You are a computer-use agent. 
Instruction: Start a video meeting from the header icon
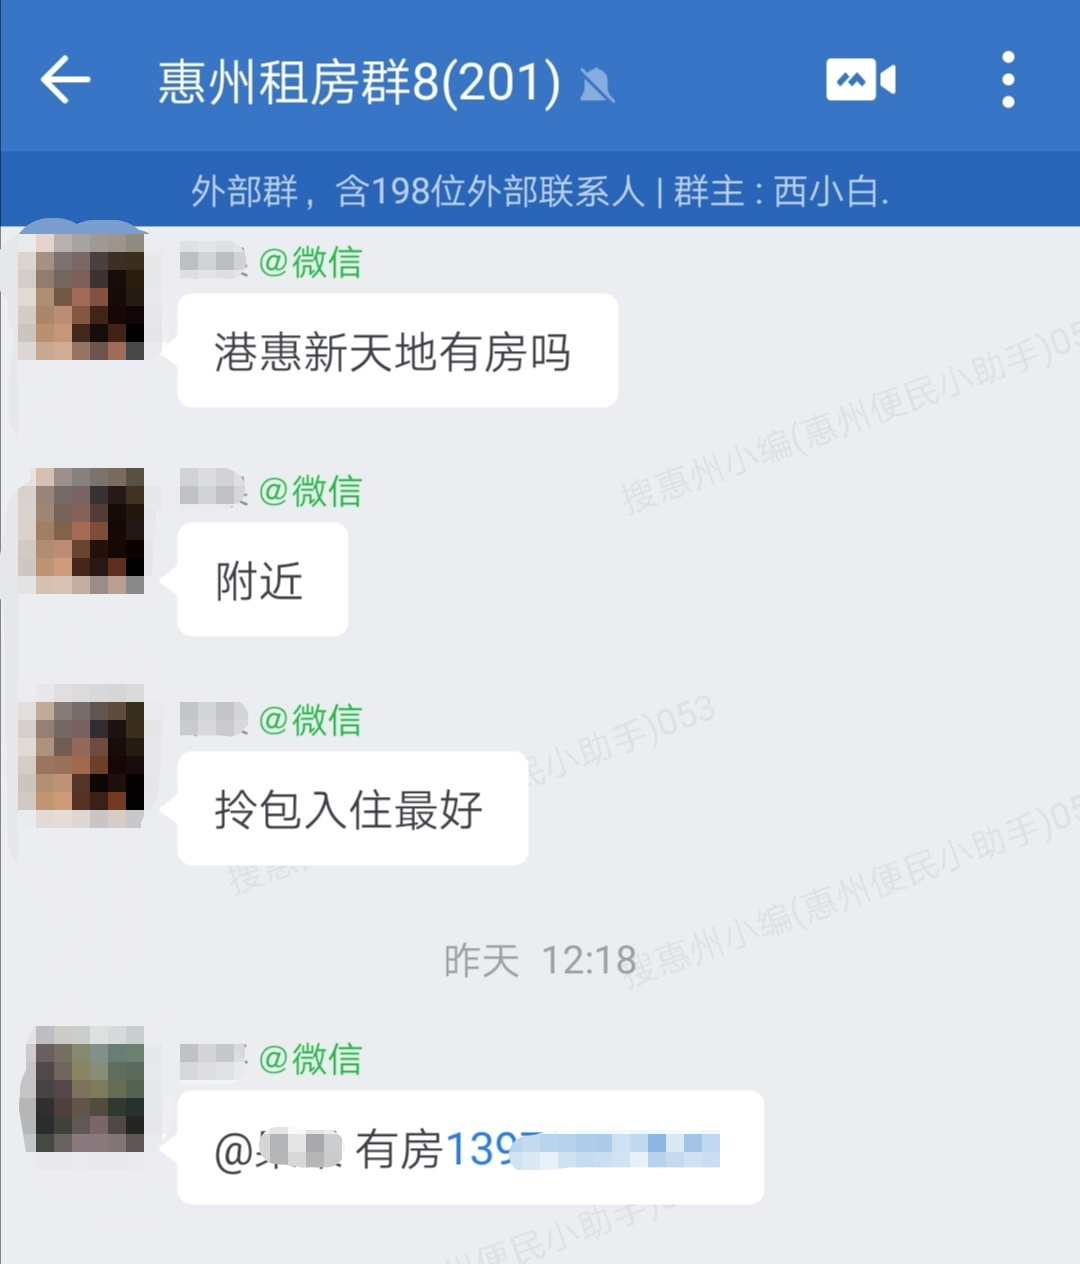click(x=861, y=80)
